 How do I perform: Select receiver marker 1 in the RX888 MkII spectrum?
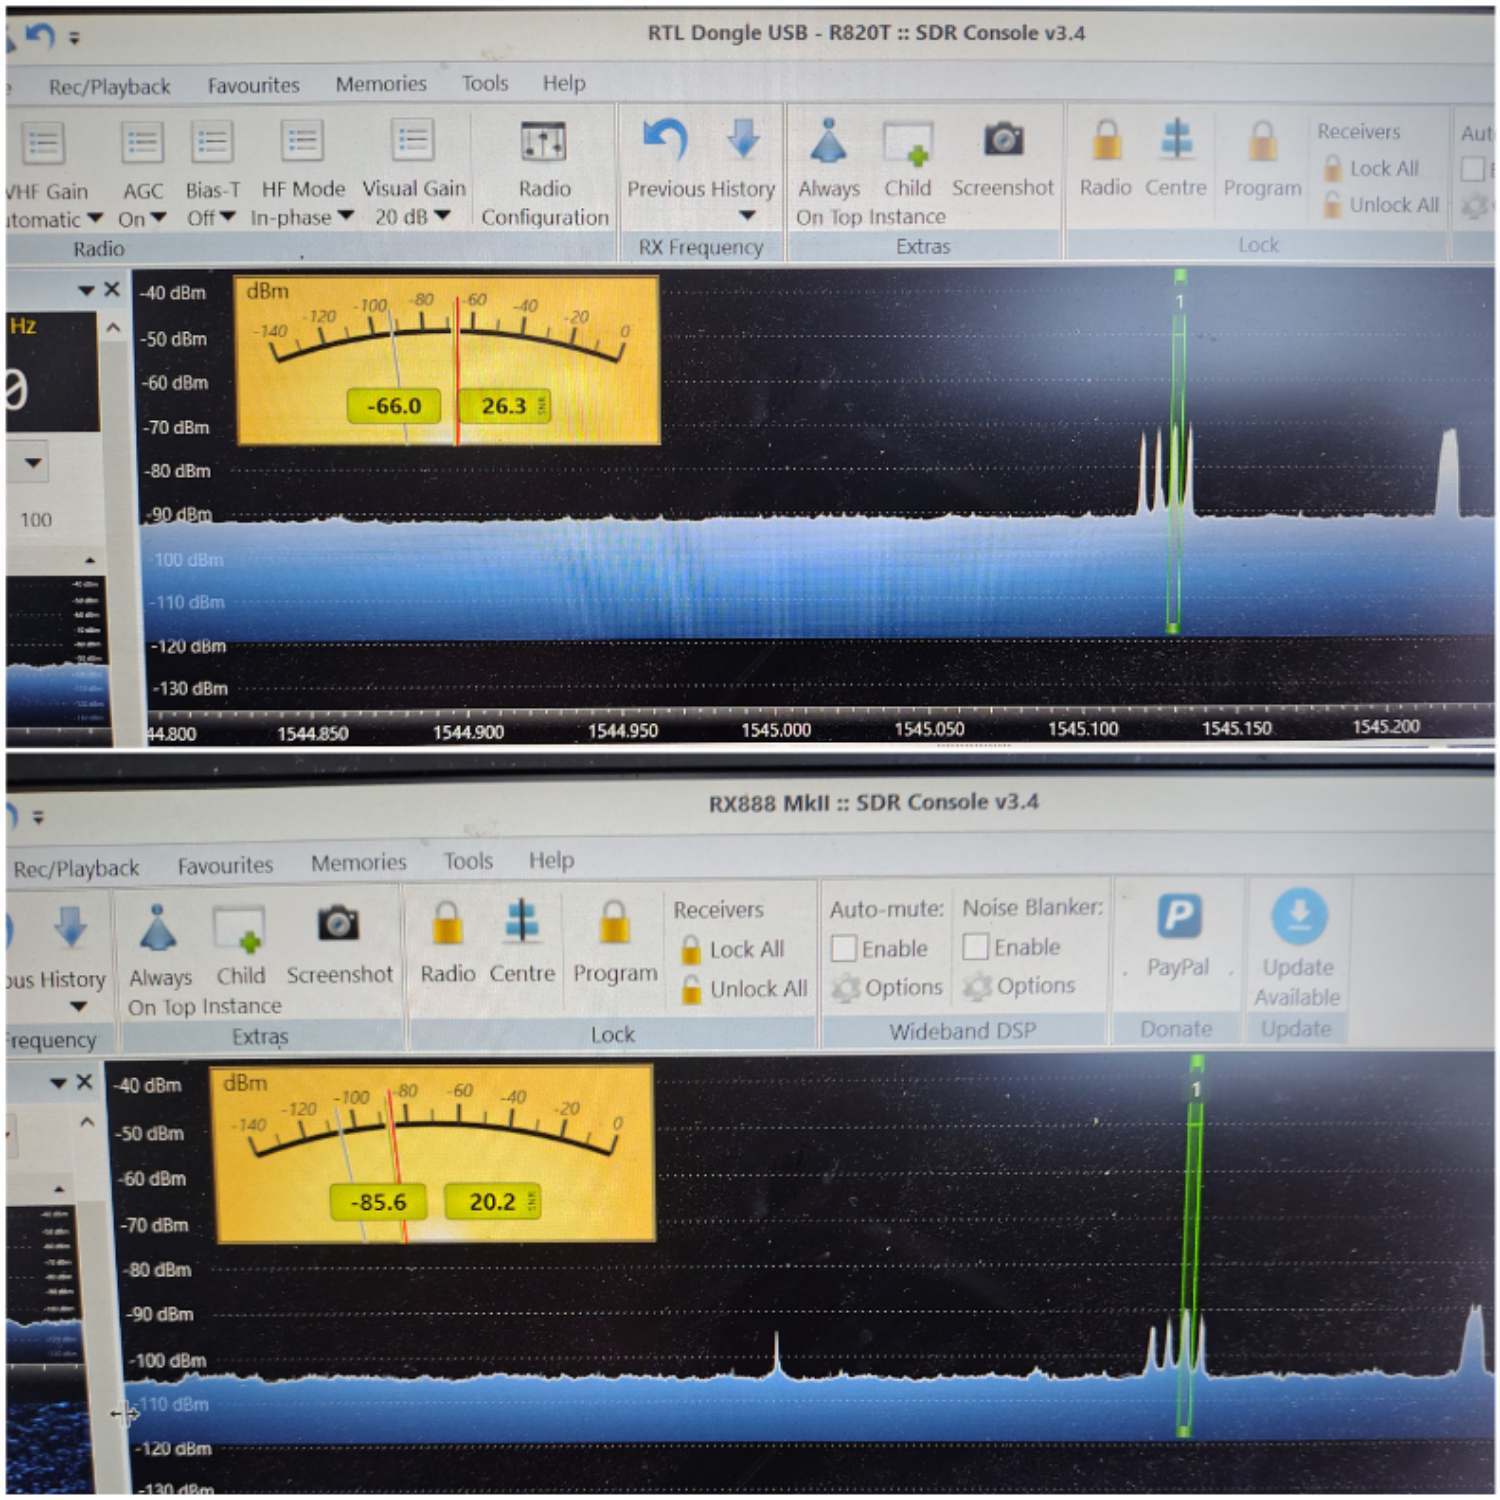[1196, 1089]
